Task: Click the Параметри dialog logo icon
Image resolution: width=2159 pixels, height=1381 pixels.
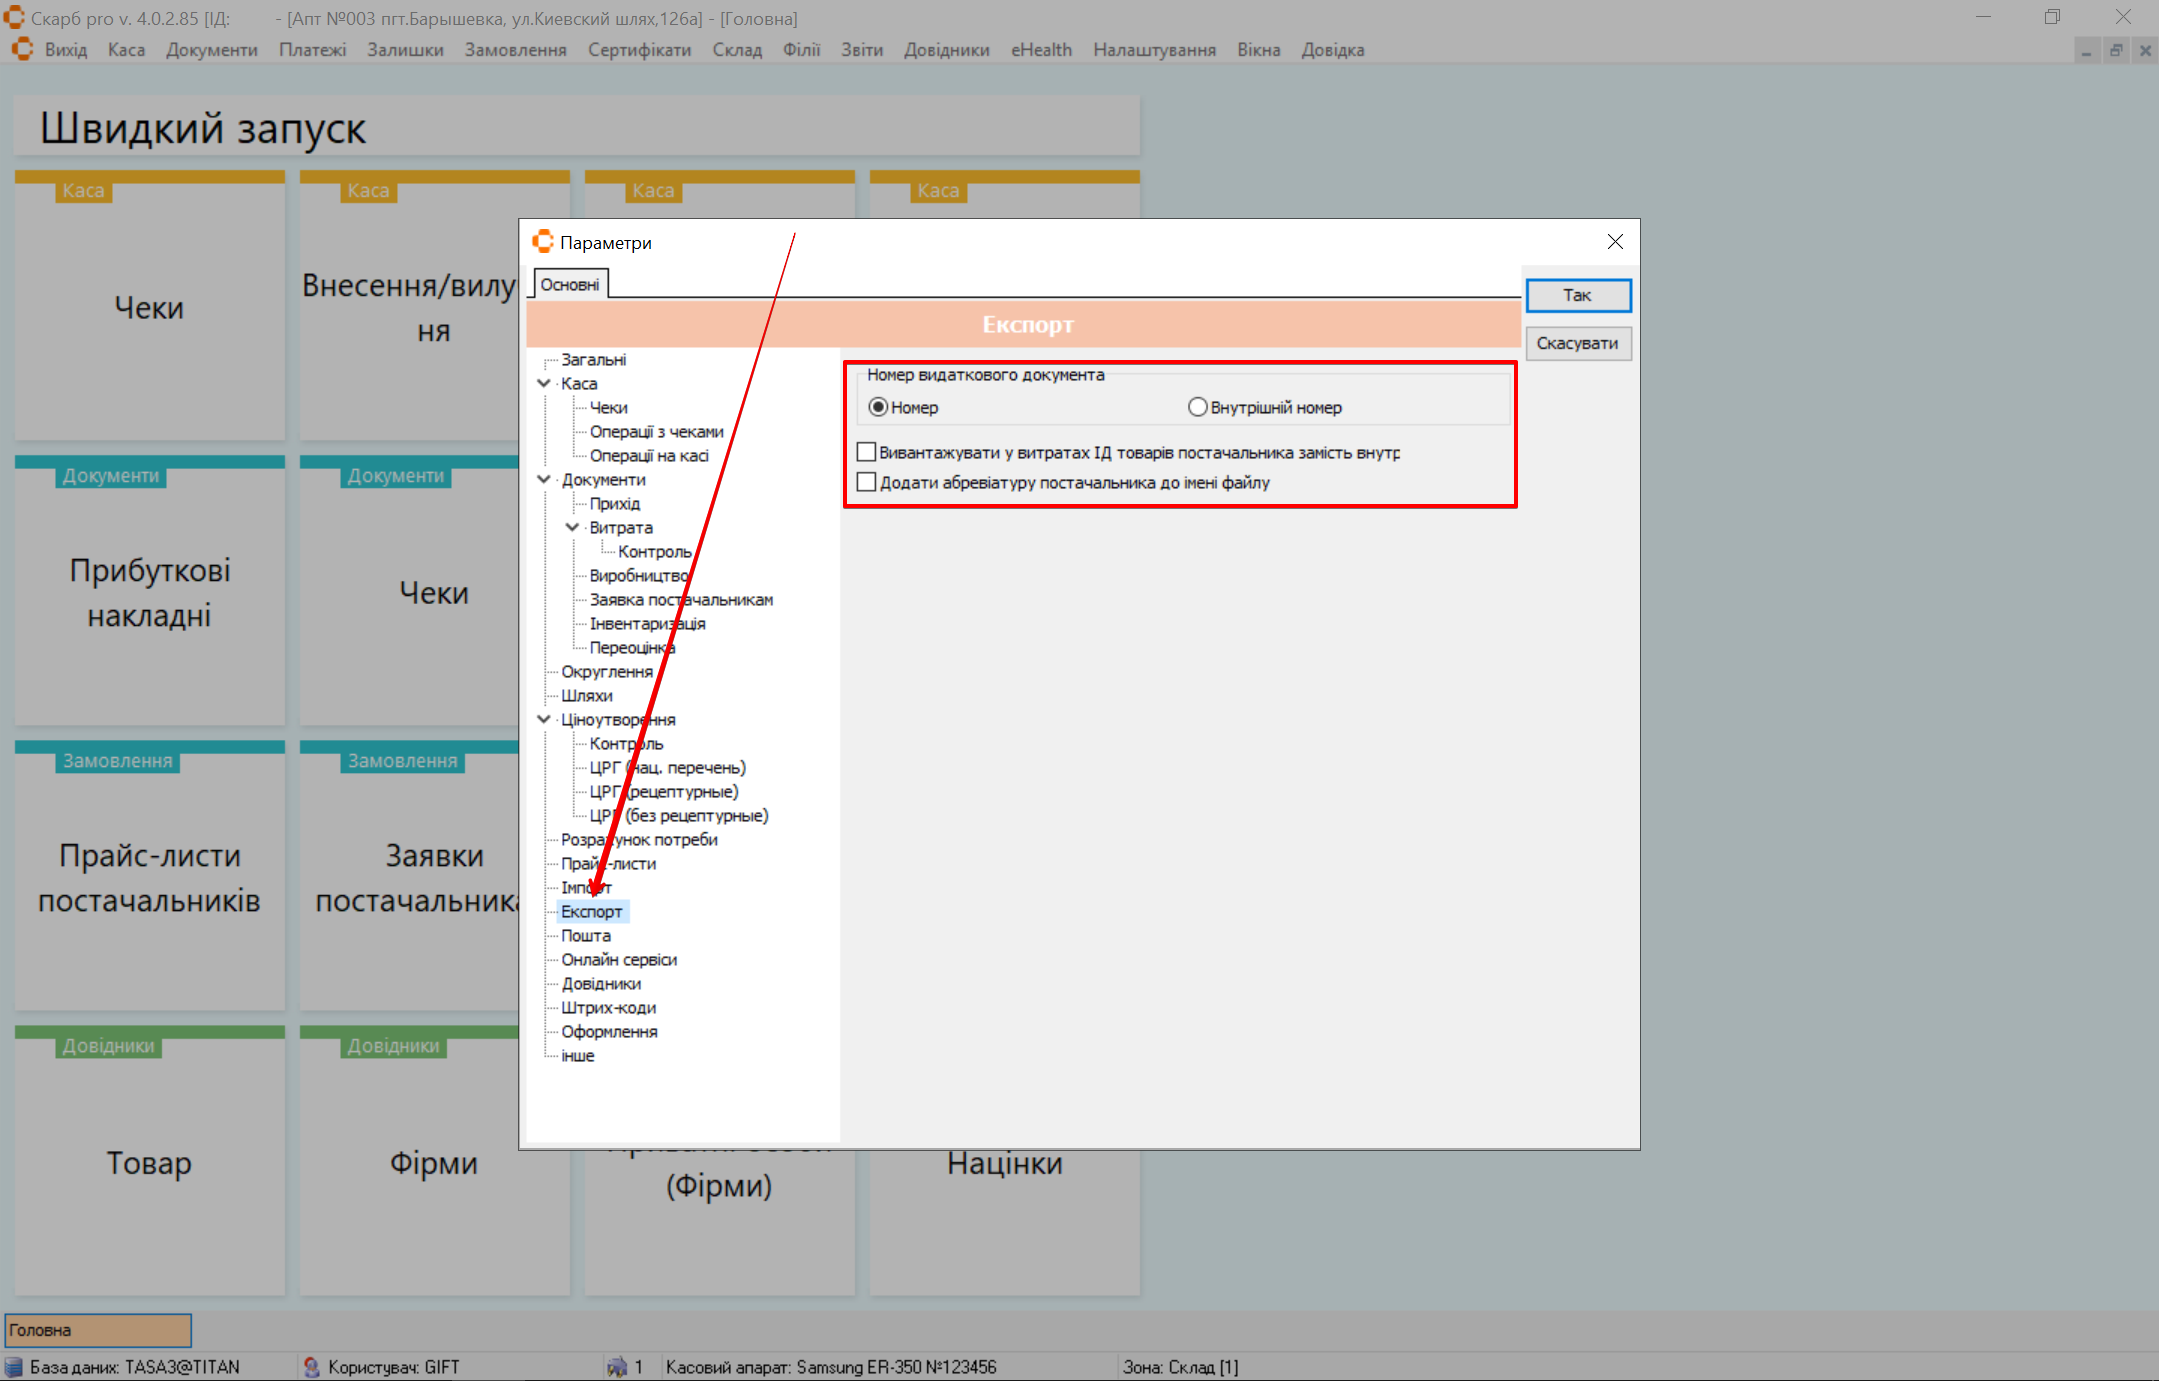Action: [x=543, y=242]
